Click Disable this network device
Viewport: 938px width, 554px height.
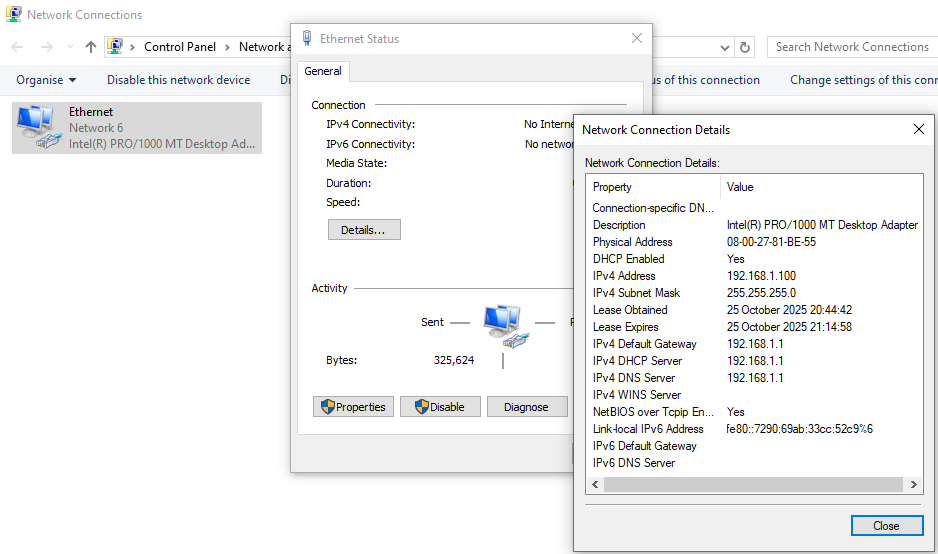(178, 80)
